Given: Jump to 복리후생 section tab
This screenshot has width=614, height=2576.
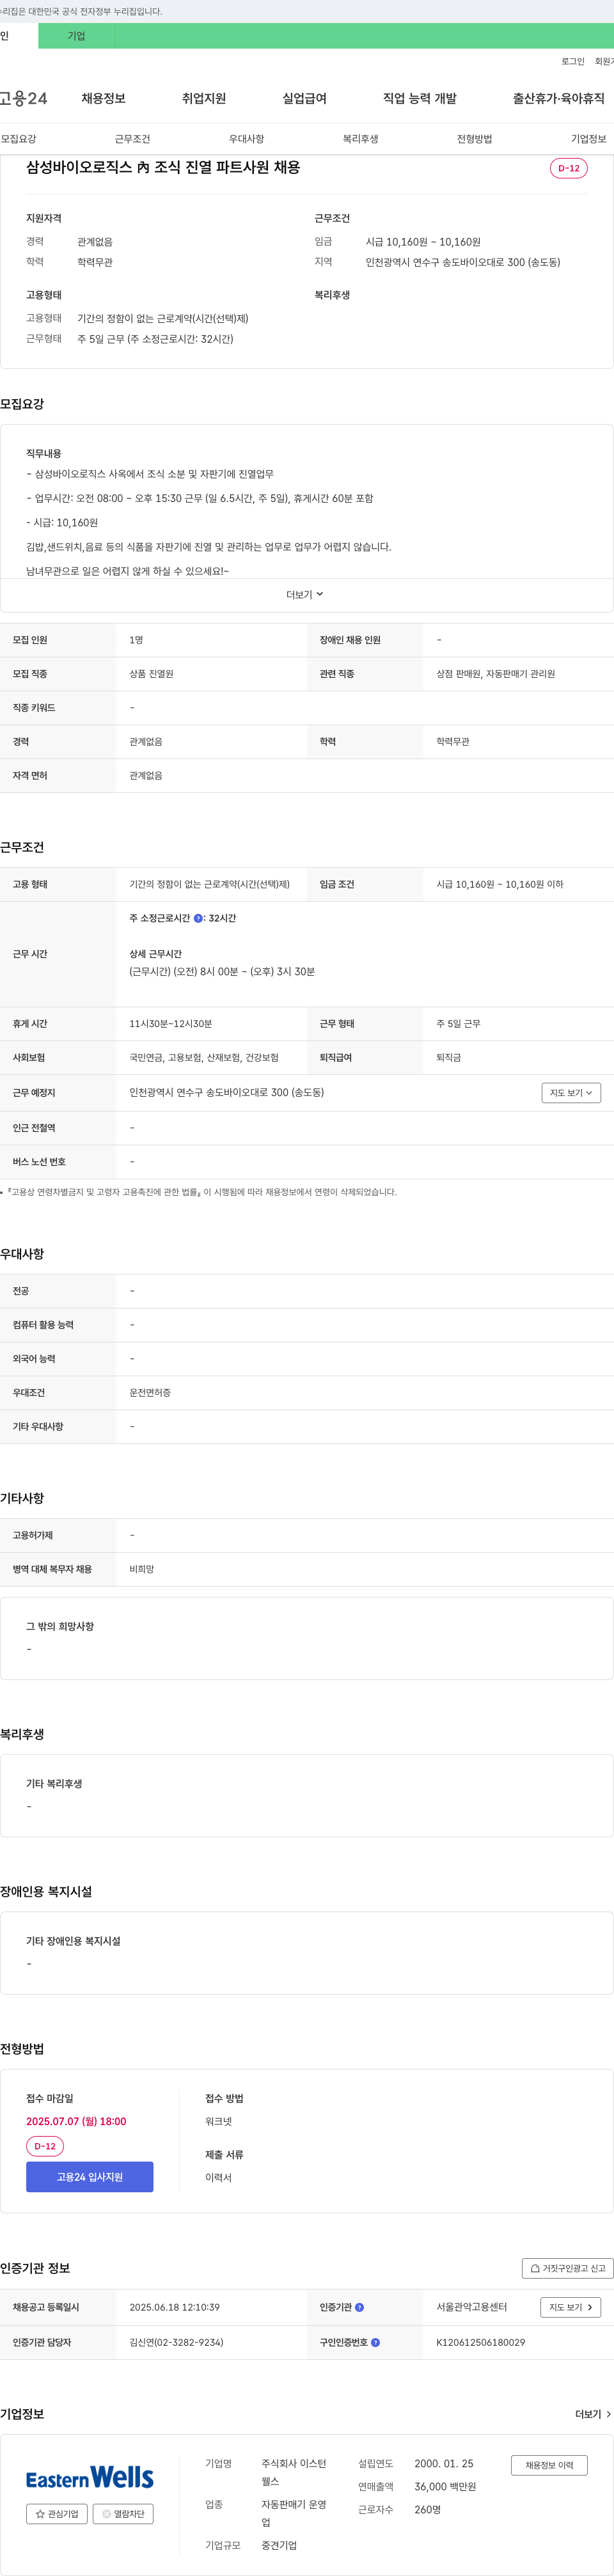Looking at the screenshot, I should [x=360, y=139].
